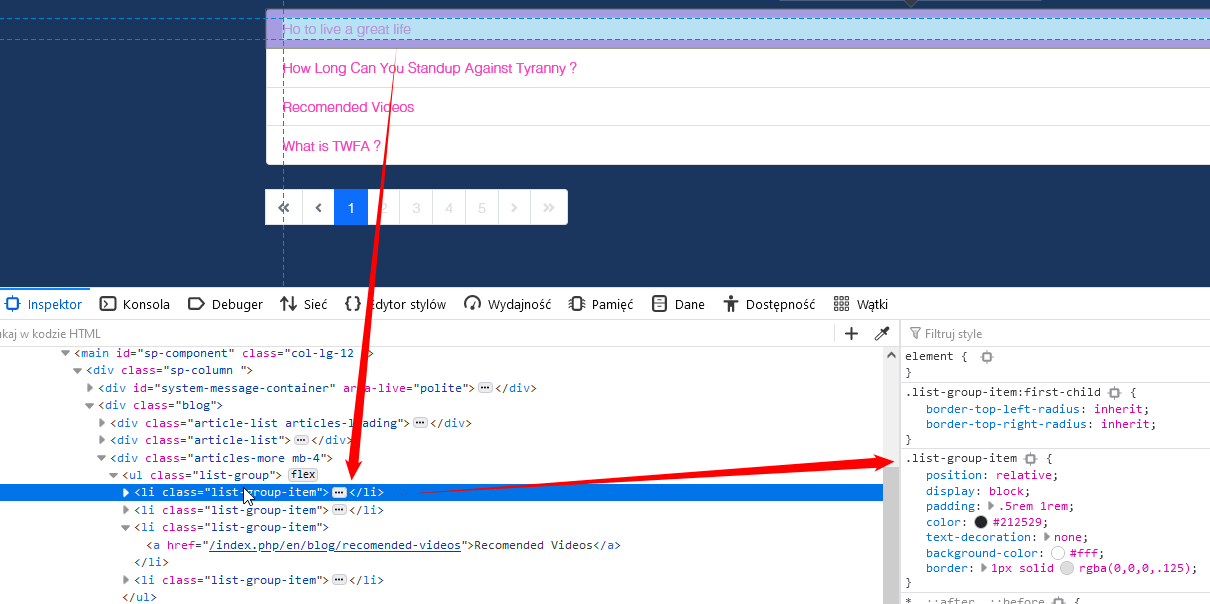1210x604 pixels.
Task: Switch to the Dostępność tab
Action: [x=768, y=304]
